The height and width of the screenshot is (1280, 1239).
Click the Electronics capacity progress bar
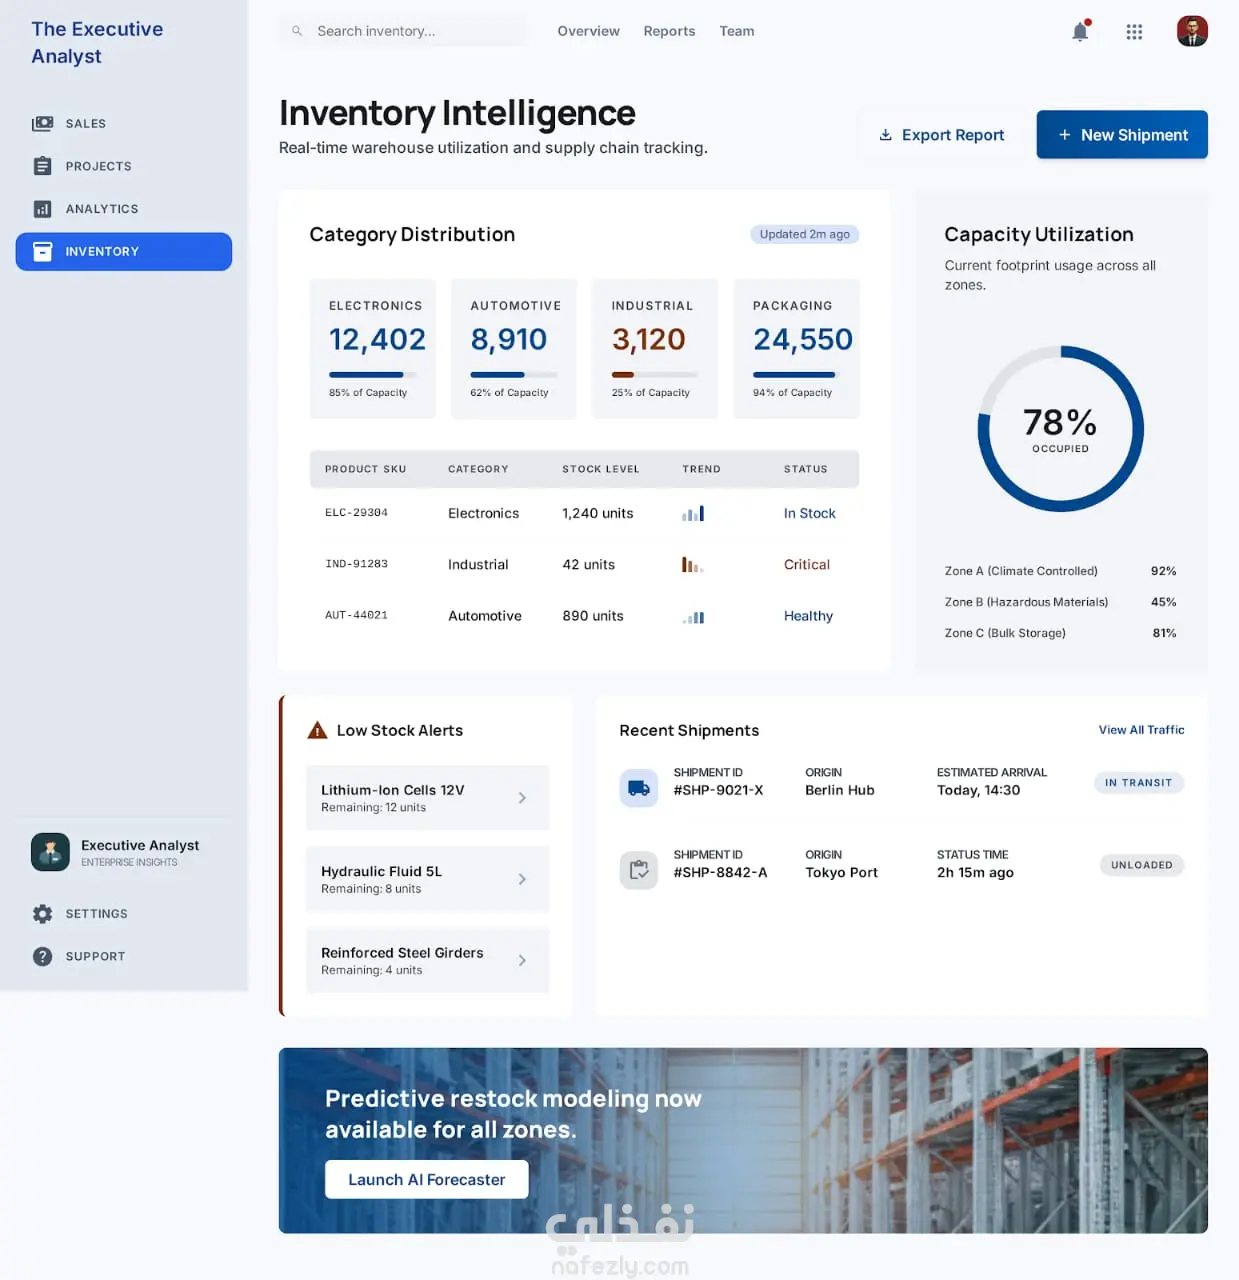(x=373, y=375)
